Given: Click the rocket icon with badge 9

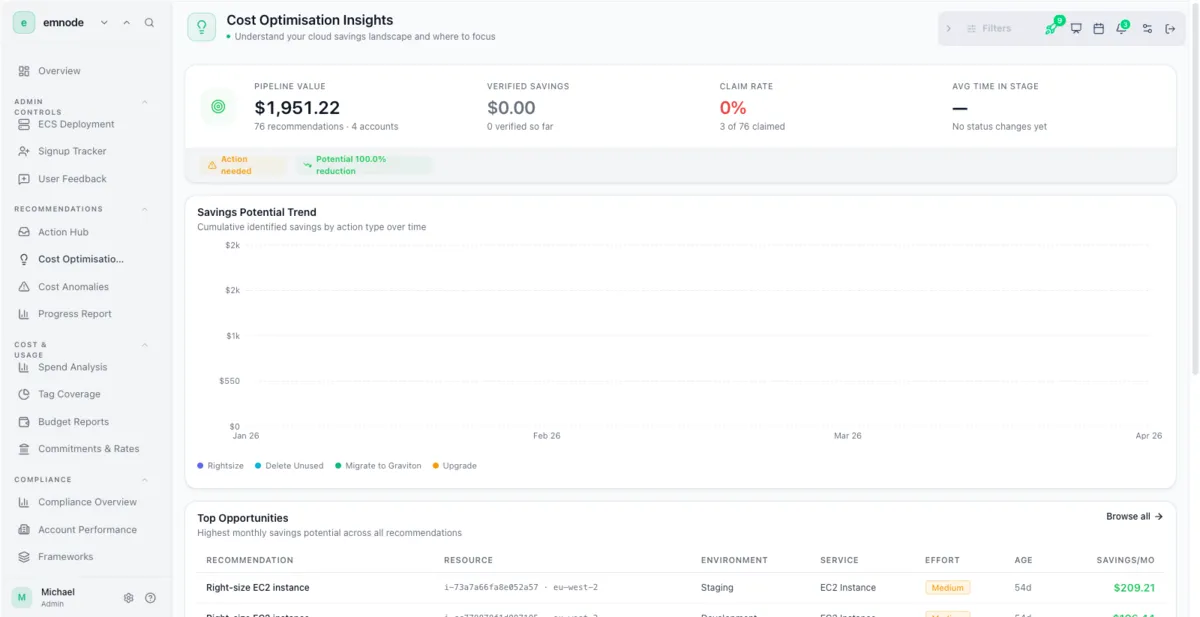Looking at the screenshot, I should pos(1051,28).
